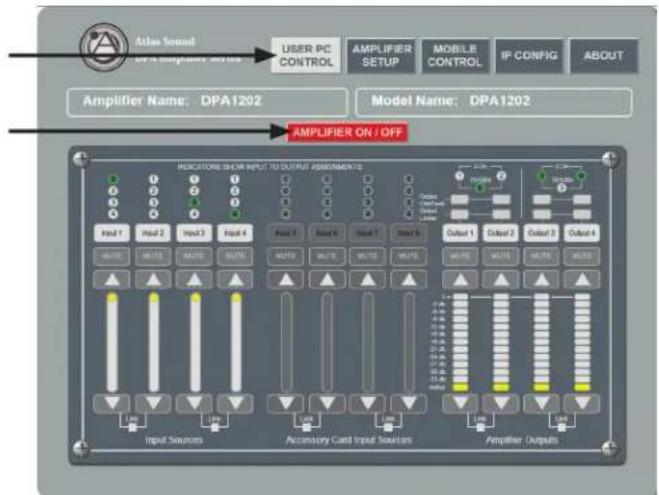
Task: Lower Input 3 level with down arrow
Action: [x=194, y=403]
